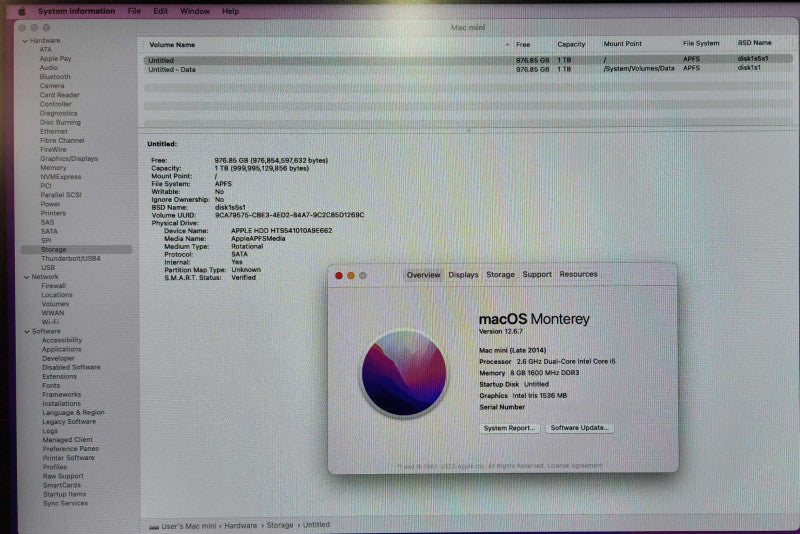The width and height of the screenshot is (800, 534).
Task: Open the Window menu
Action: [x=195, y=11]
